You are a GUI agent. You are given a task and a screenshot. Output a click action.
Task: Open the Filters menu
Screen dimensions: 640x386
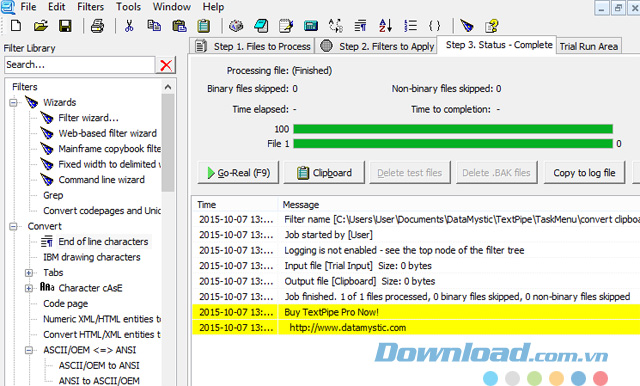pos(90,7)
